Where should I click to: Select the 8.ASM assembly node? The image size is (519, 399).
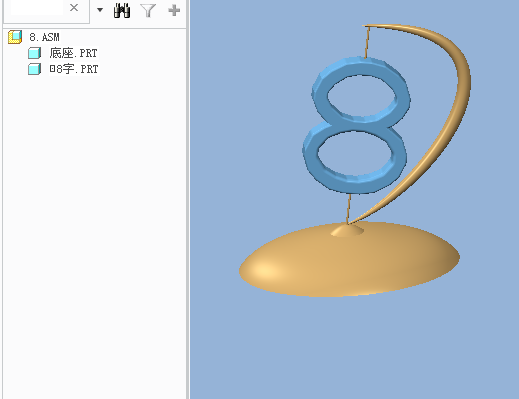coord(44,37)
